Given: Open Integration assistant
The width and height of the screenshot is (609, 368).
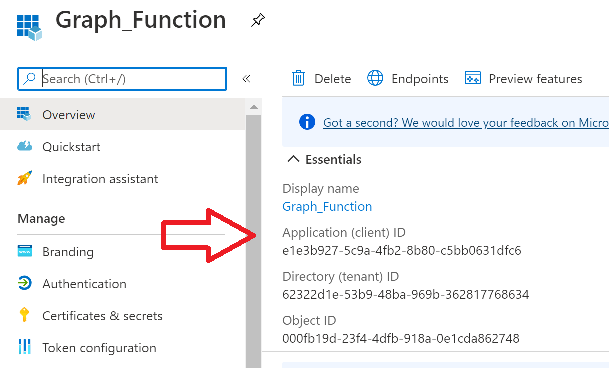Looking at the screenshot, I should (100, 179).
